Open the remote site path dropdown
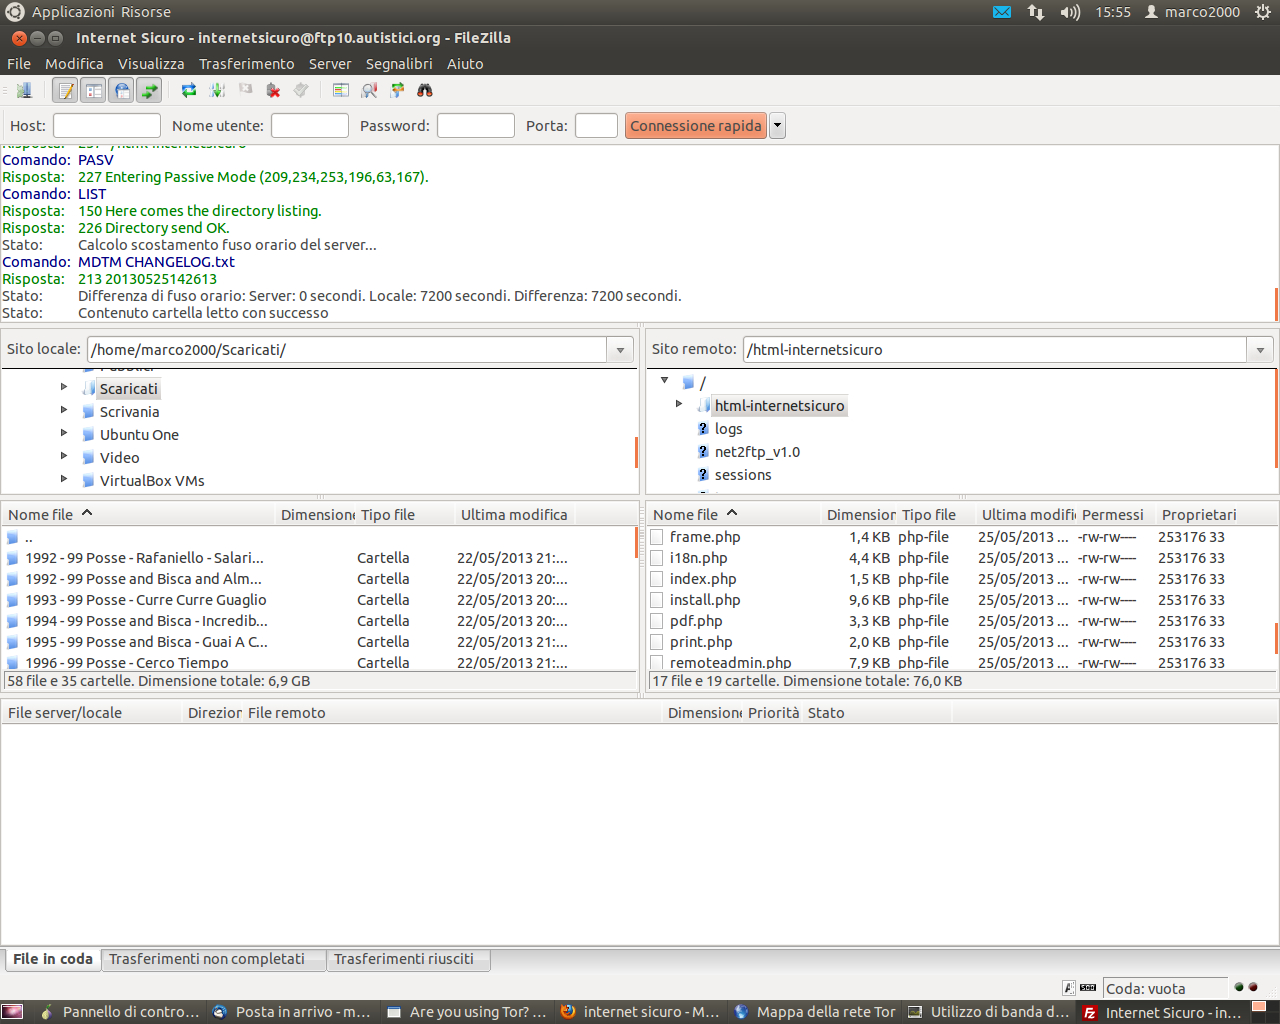 click(1260, 350)
